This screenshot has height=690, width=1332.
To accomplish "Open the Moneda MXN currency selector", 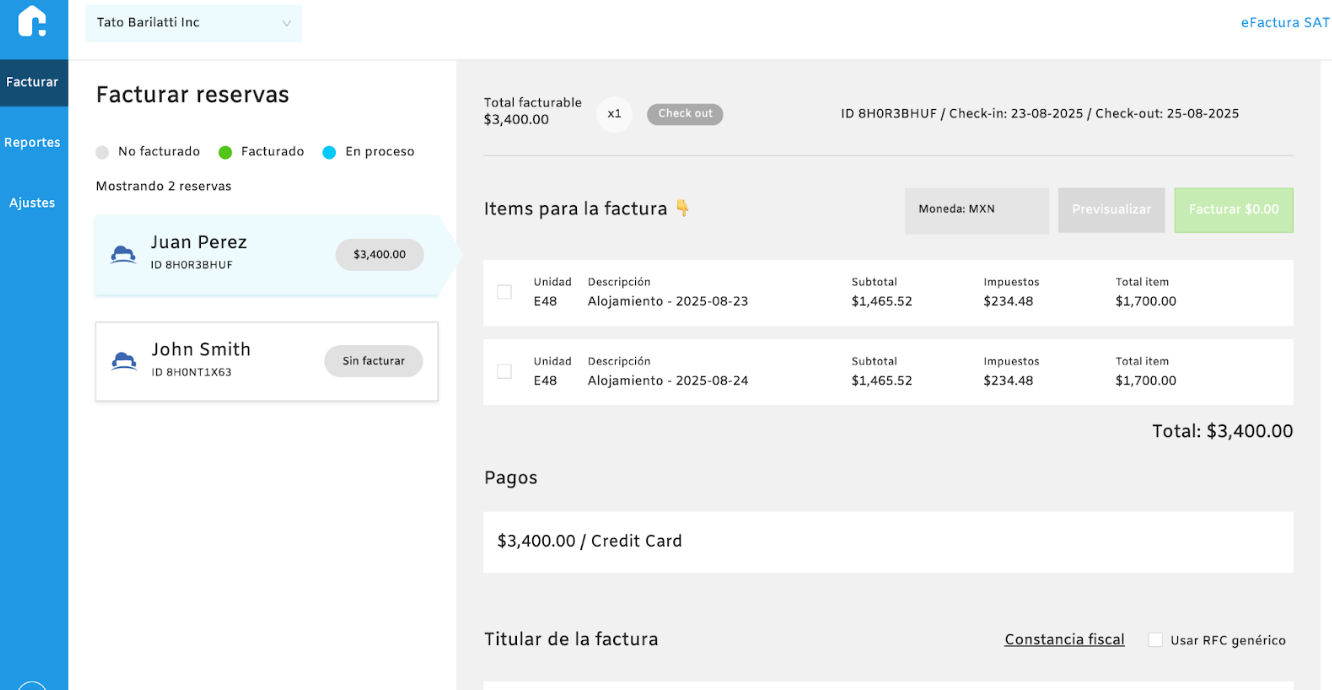I will pyautogui.click(x=976, y=210).
